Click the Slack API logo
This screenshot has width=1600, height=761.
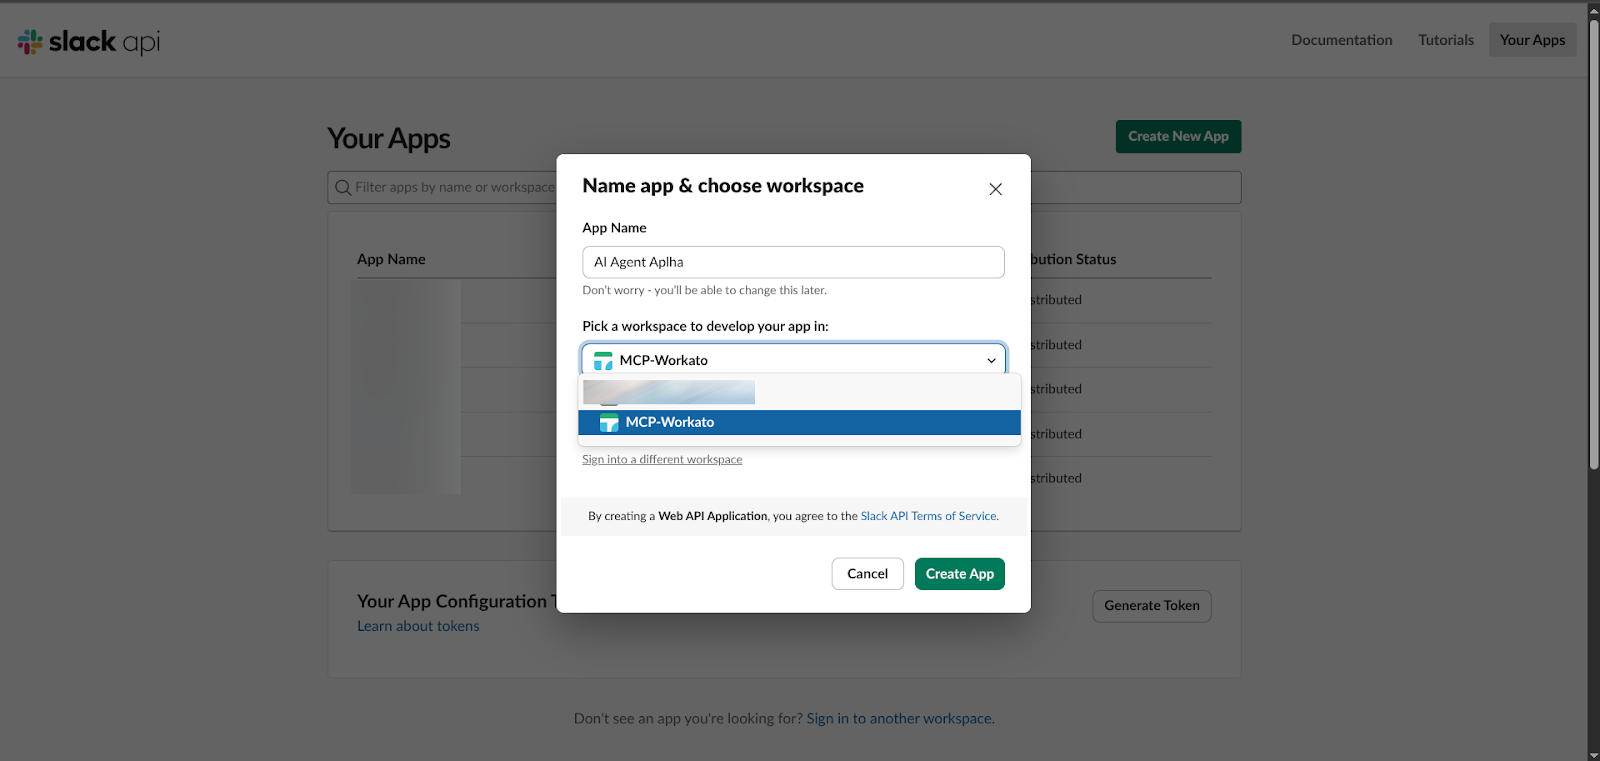[x=88, y=41]
